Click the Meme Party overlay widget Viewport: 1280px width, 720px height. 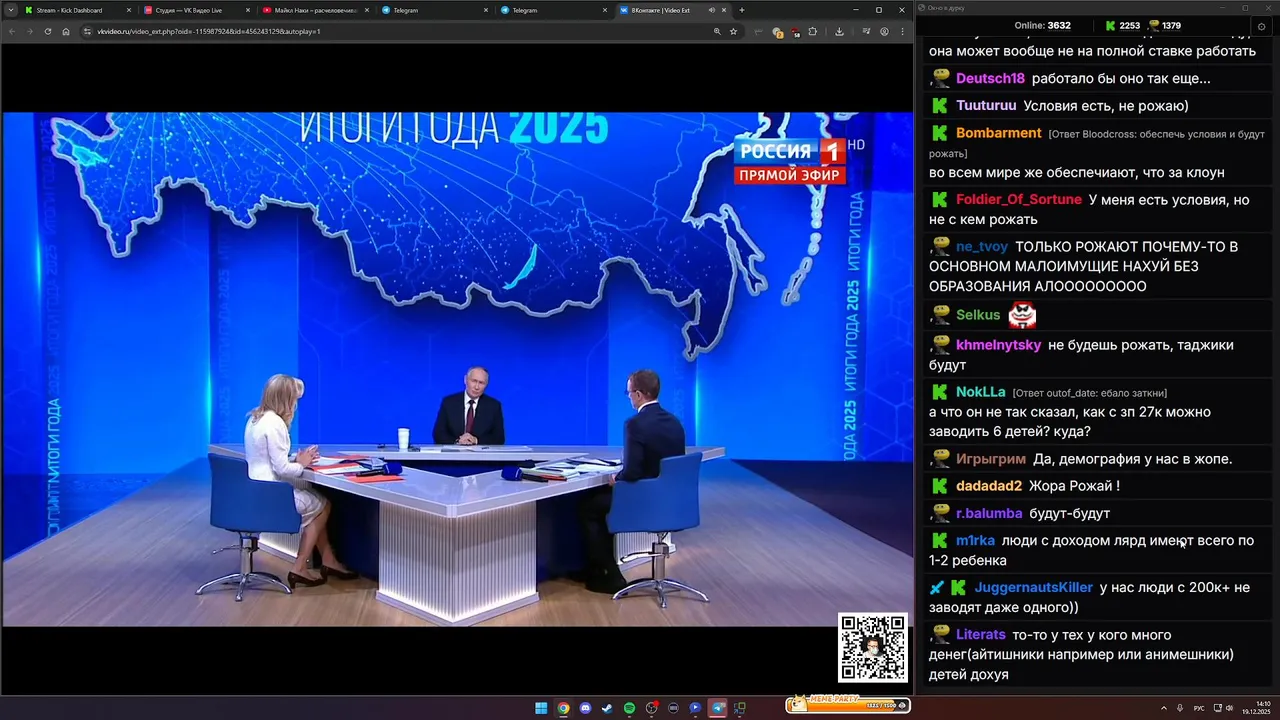point(848,704)
